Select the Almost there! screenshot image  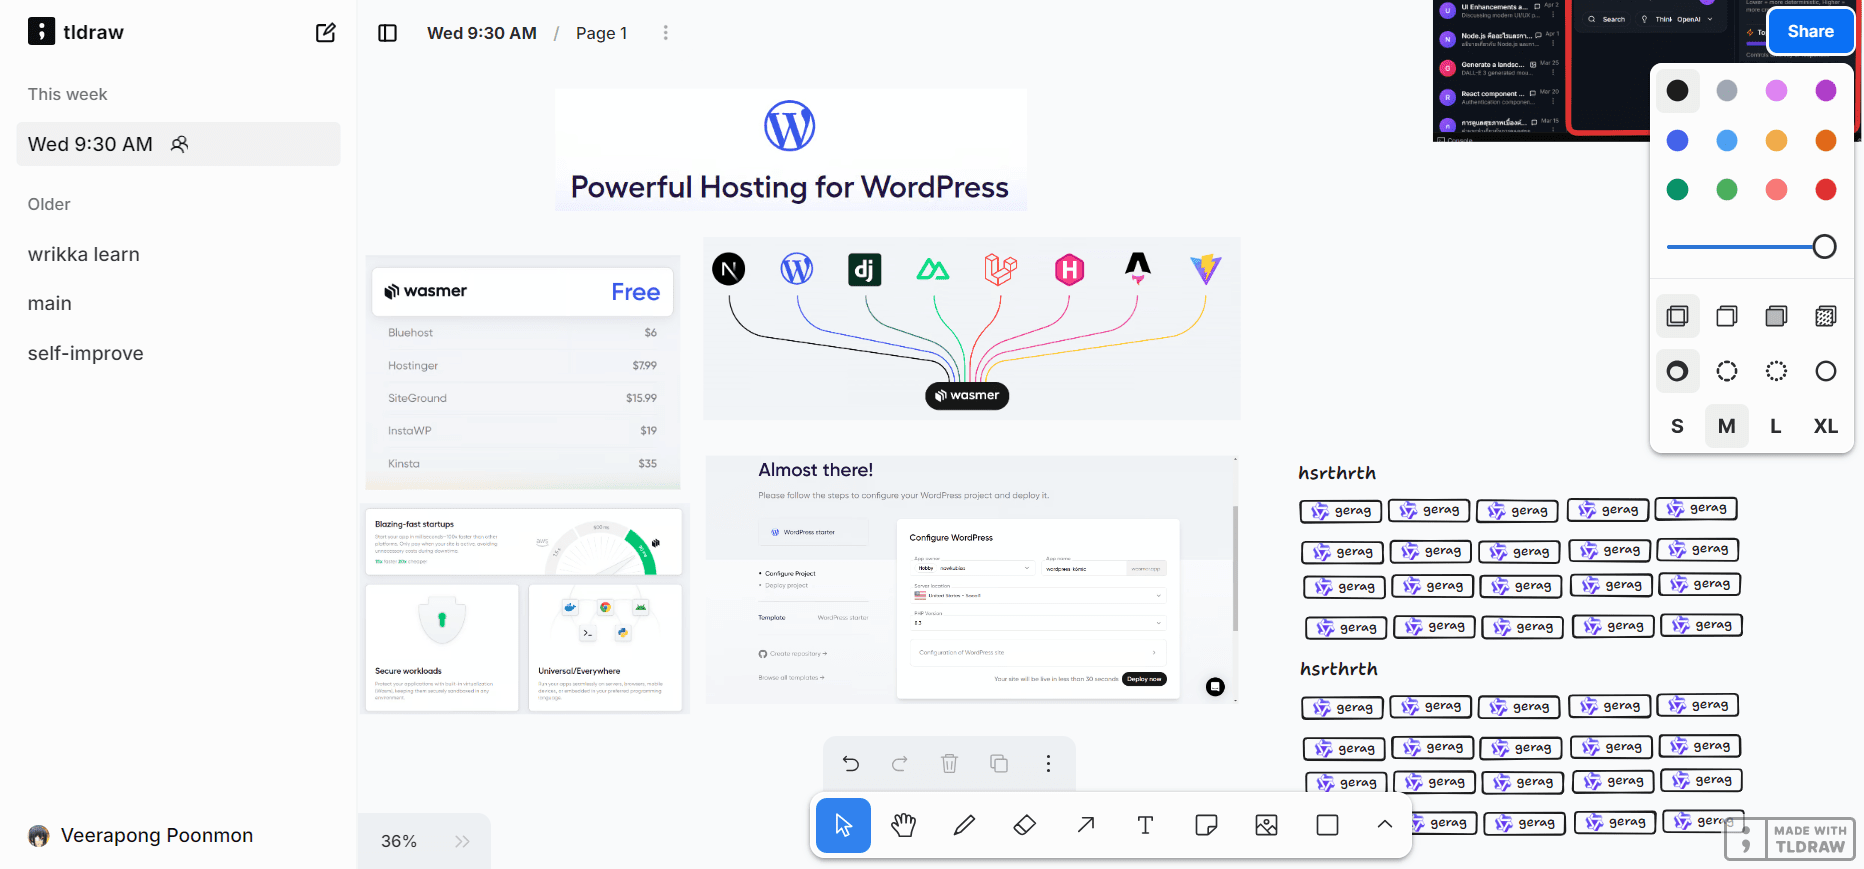(x=972, y=580)
